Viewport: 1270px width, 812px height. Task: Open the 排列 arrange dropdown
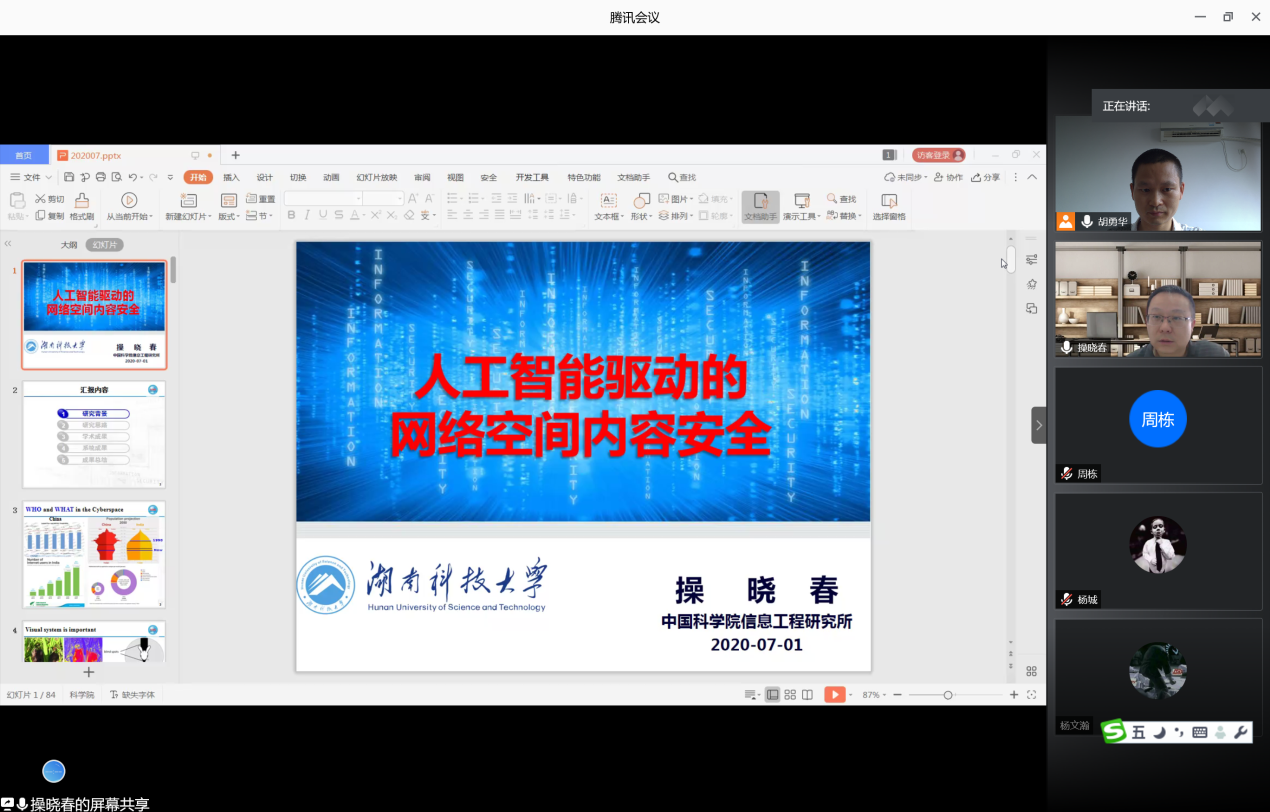click(676, 217)
